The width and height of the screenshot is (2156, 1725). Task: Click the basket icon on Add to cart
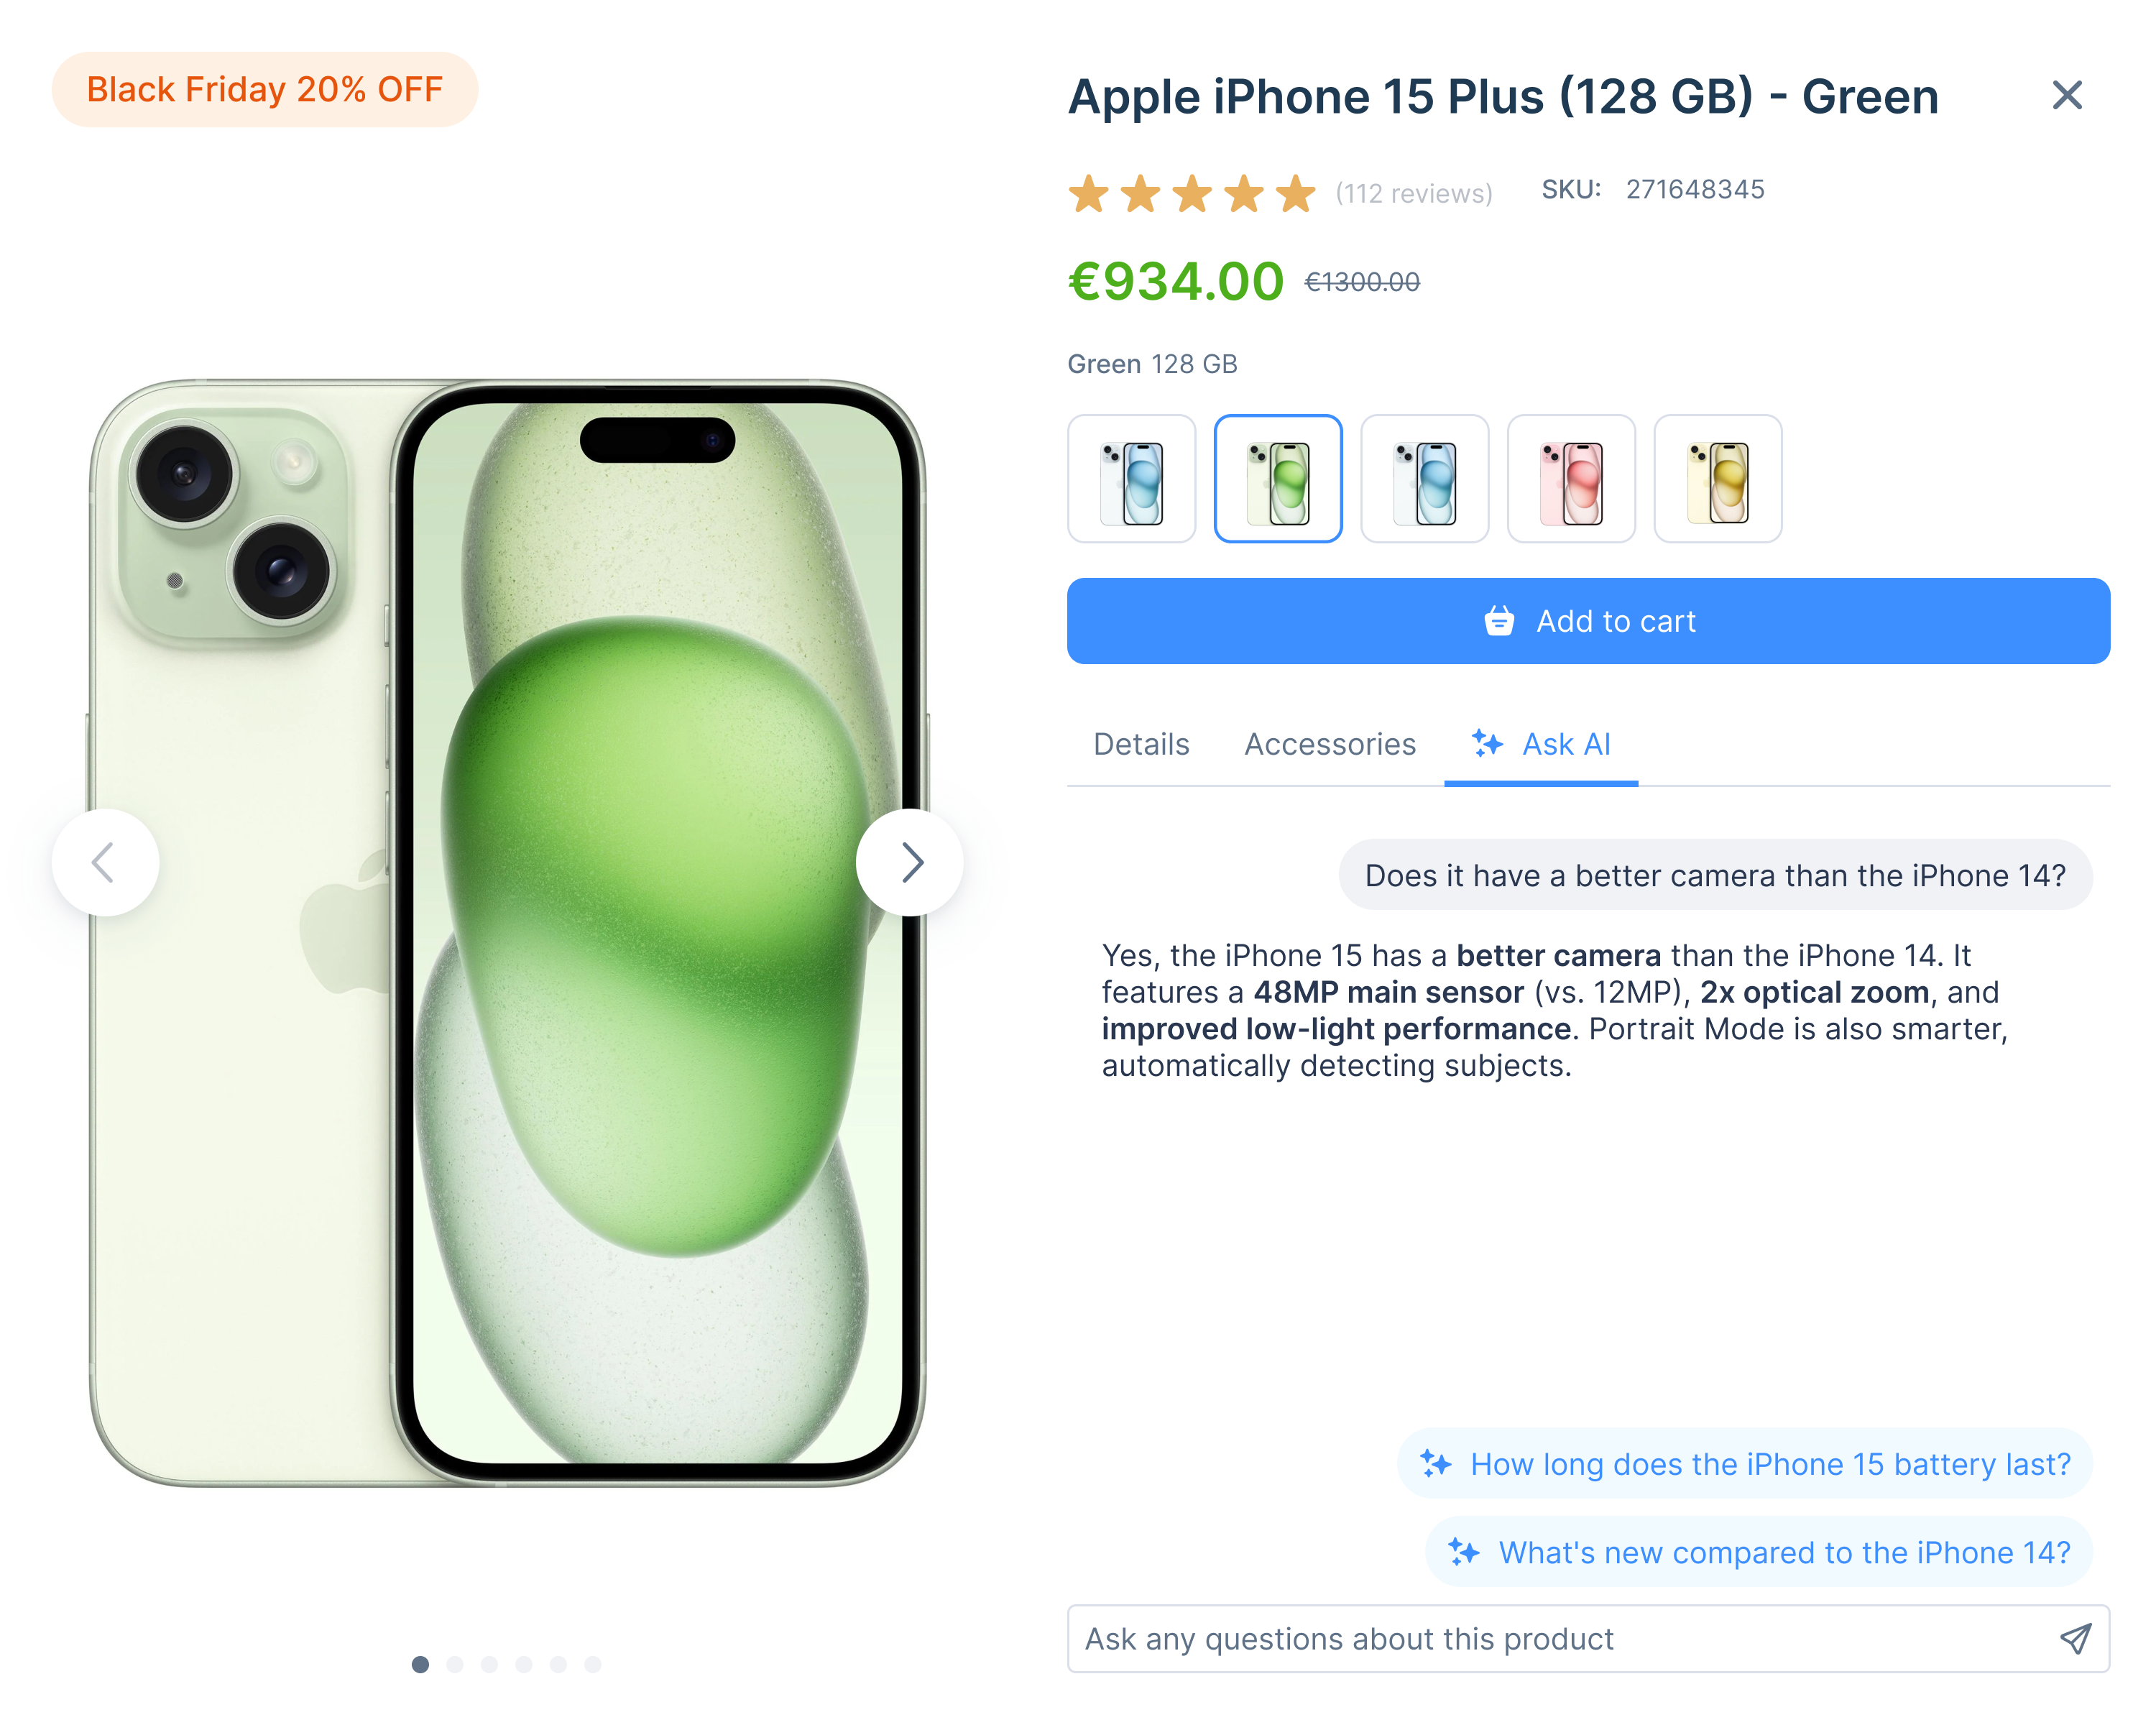1498,621
